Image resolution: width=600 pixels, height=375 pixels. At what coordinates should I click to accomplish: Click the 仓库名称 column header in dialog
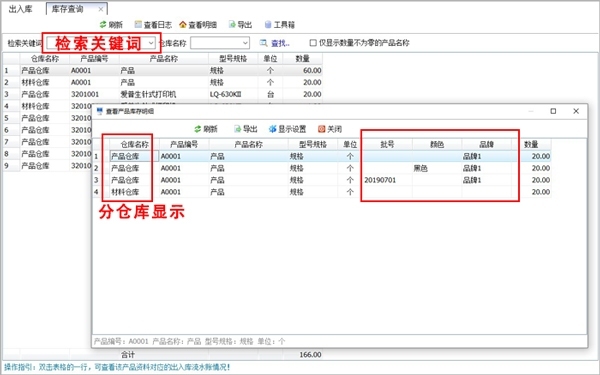tap(134, 145)
